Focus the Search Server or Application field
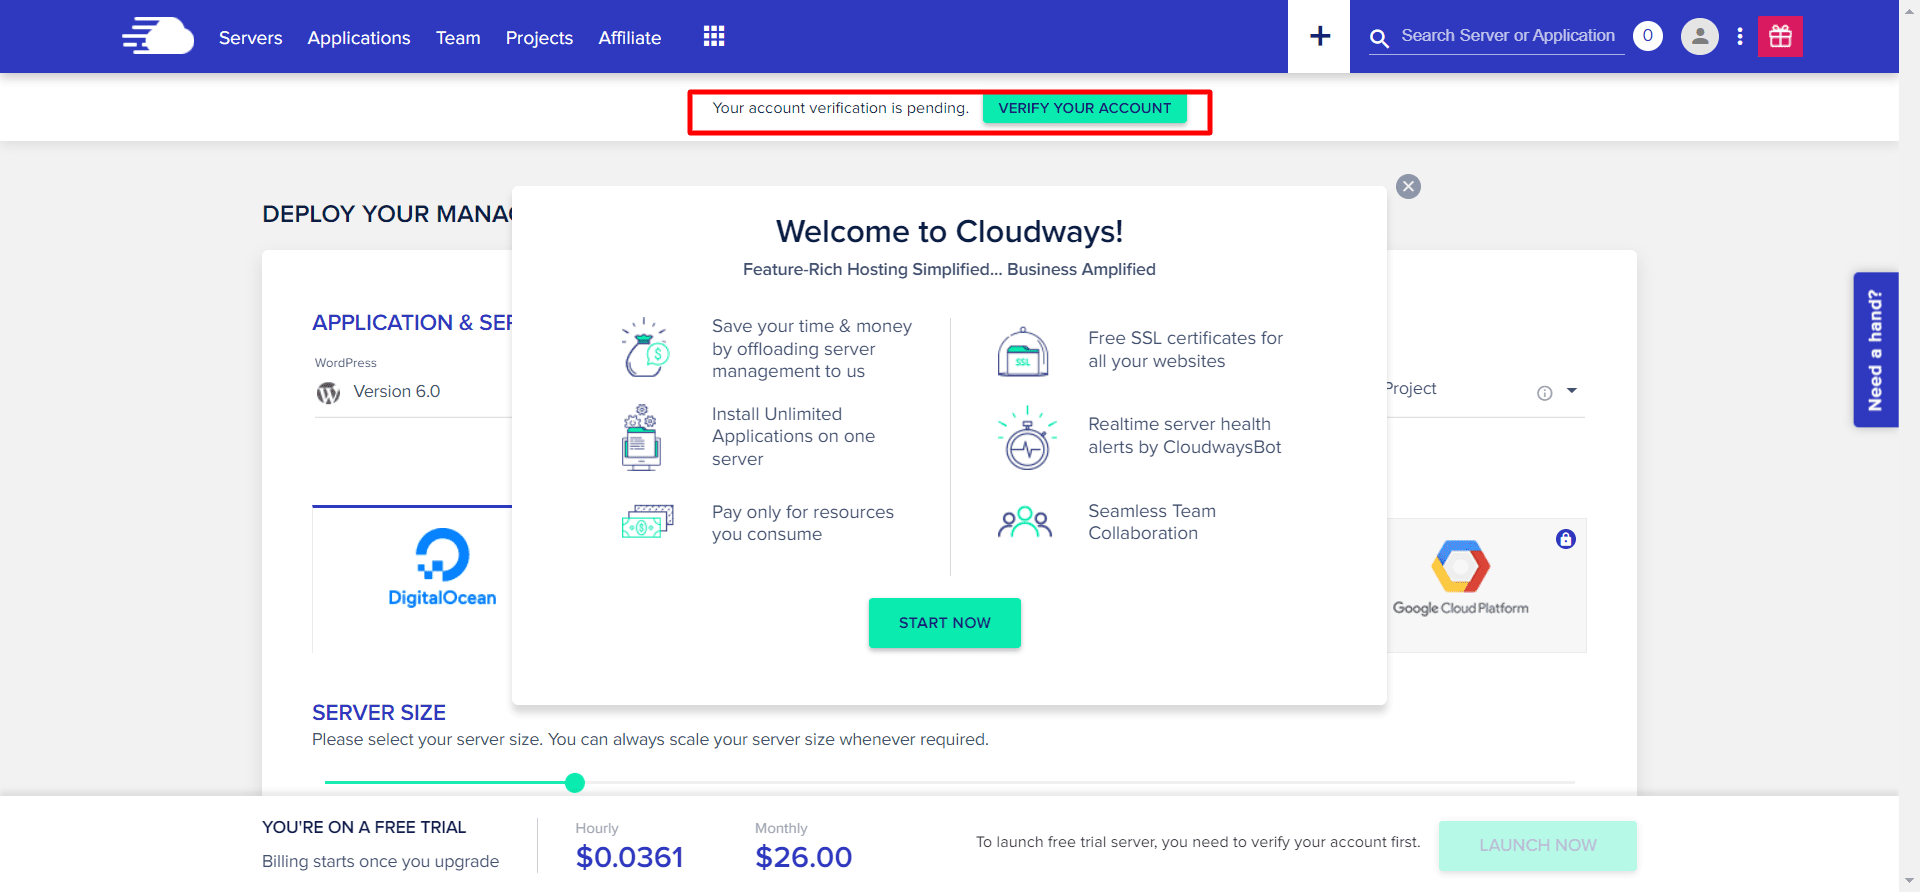Image resolution: width=1920 pixels, height=892 pixels. [x=1507, y=36]
